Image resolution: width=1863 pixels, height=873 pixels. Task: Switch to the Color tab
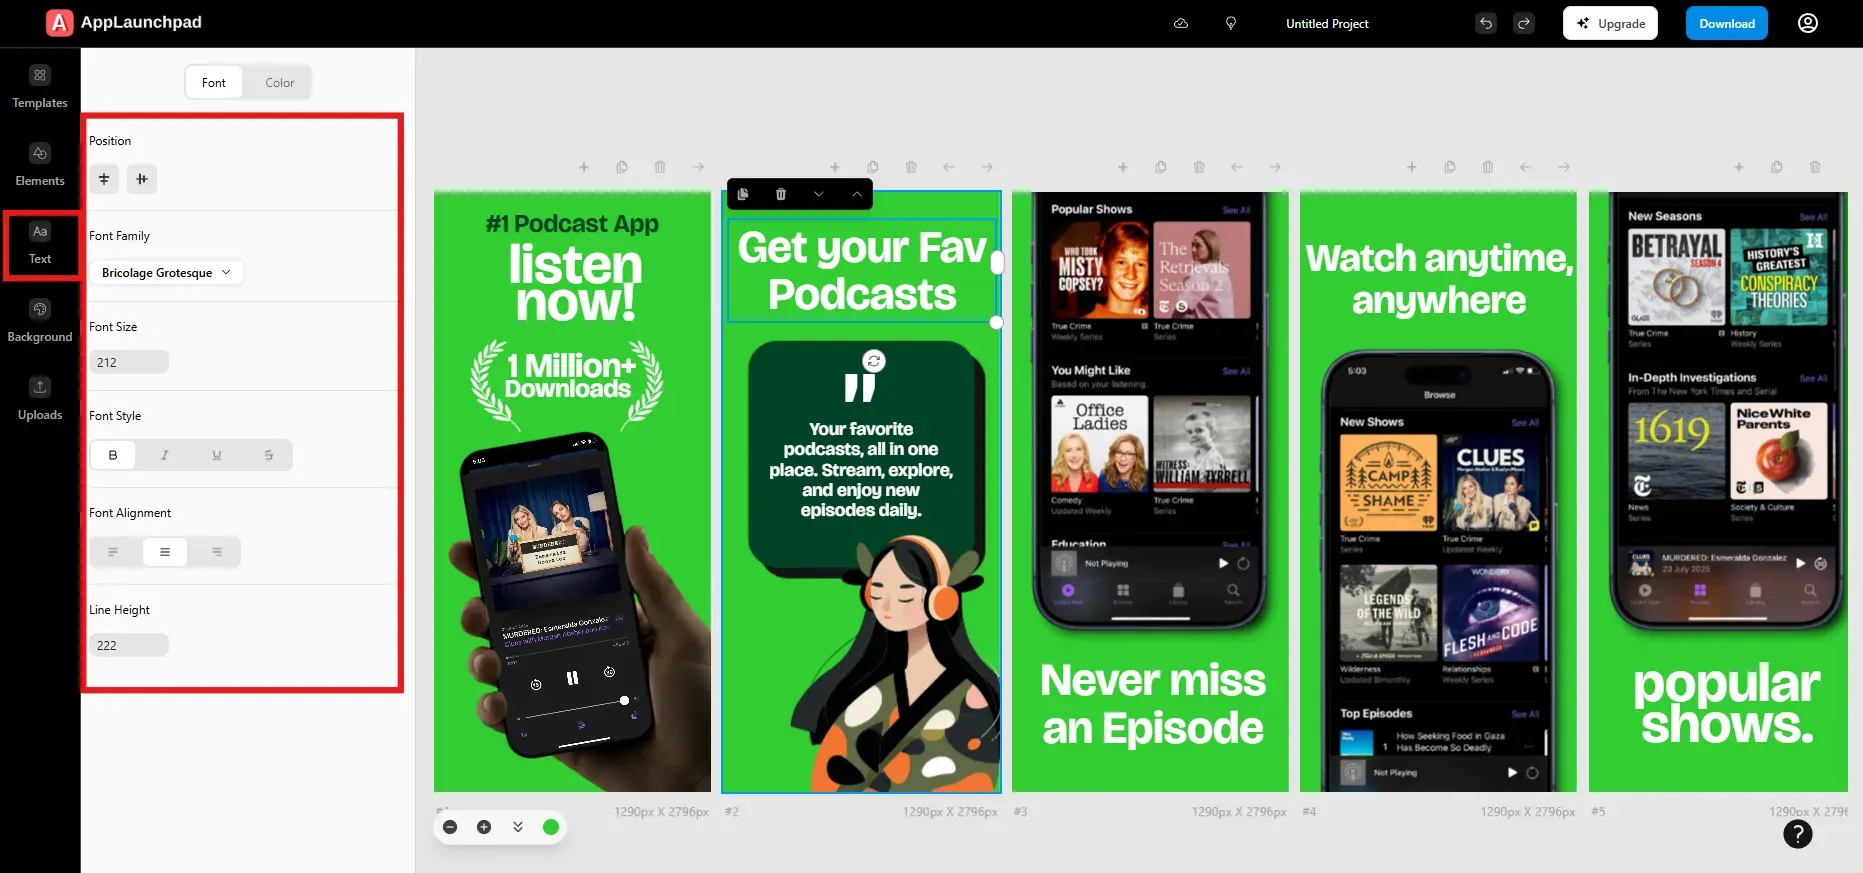[x=280, y=82]
